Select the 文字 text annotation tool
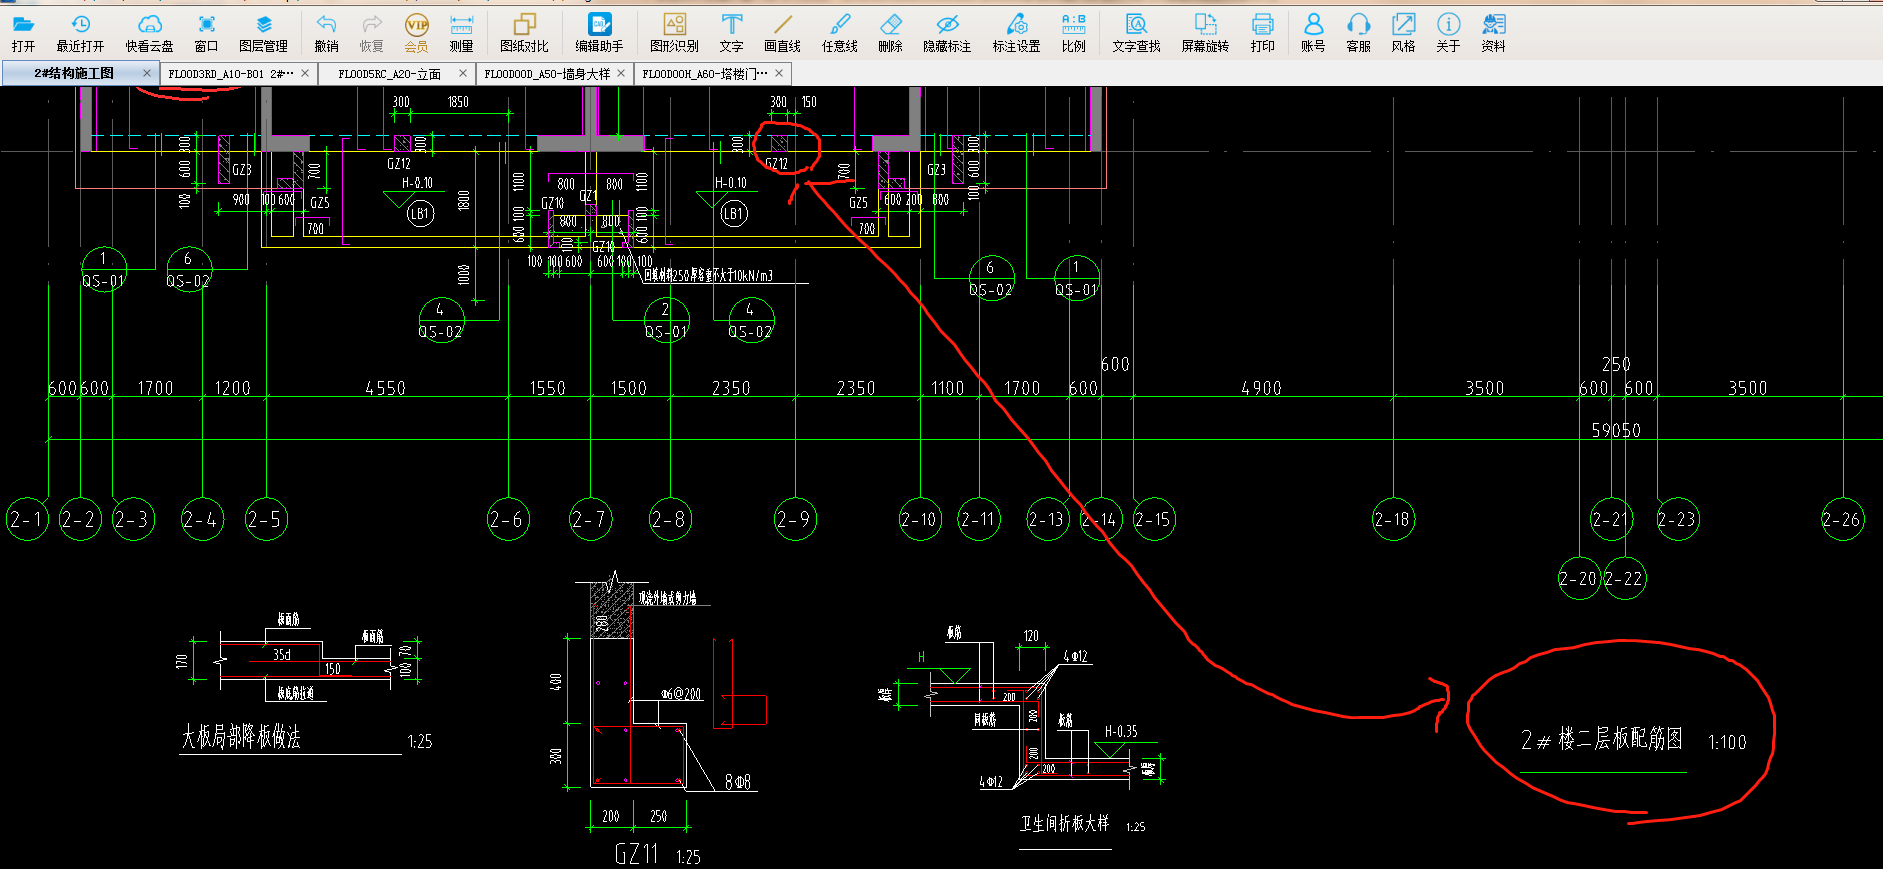This screenshot has width=1883, height=869. click(732, 32)
